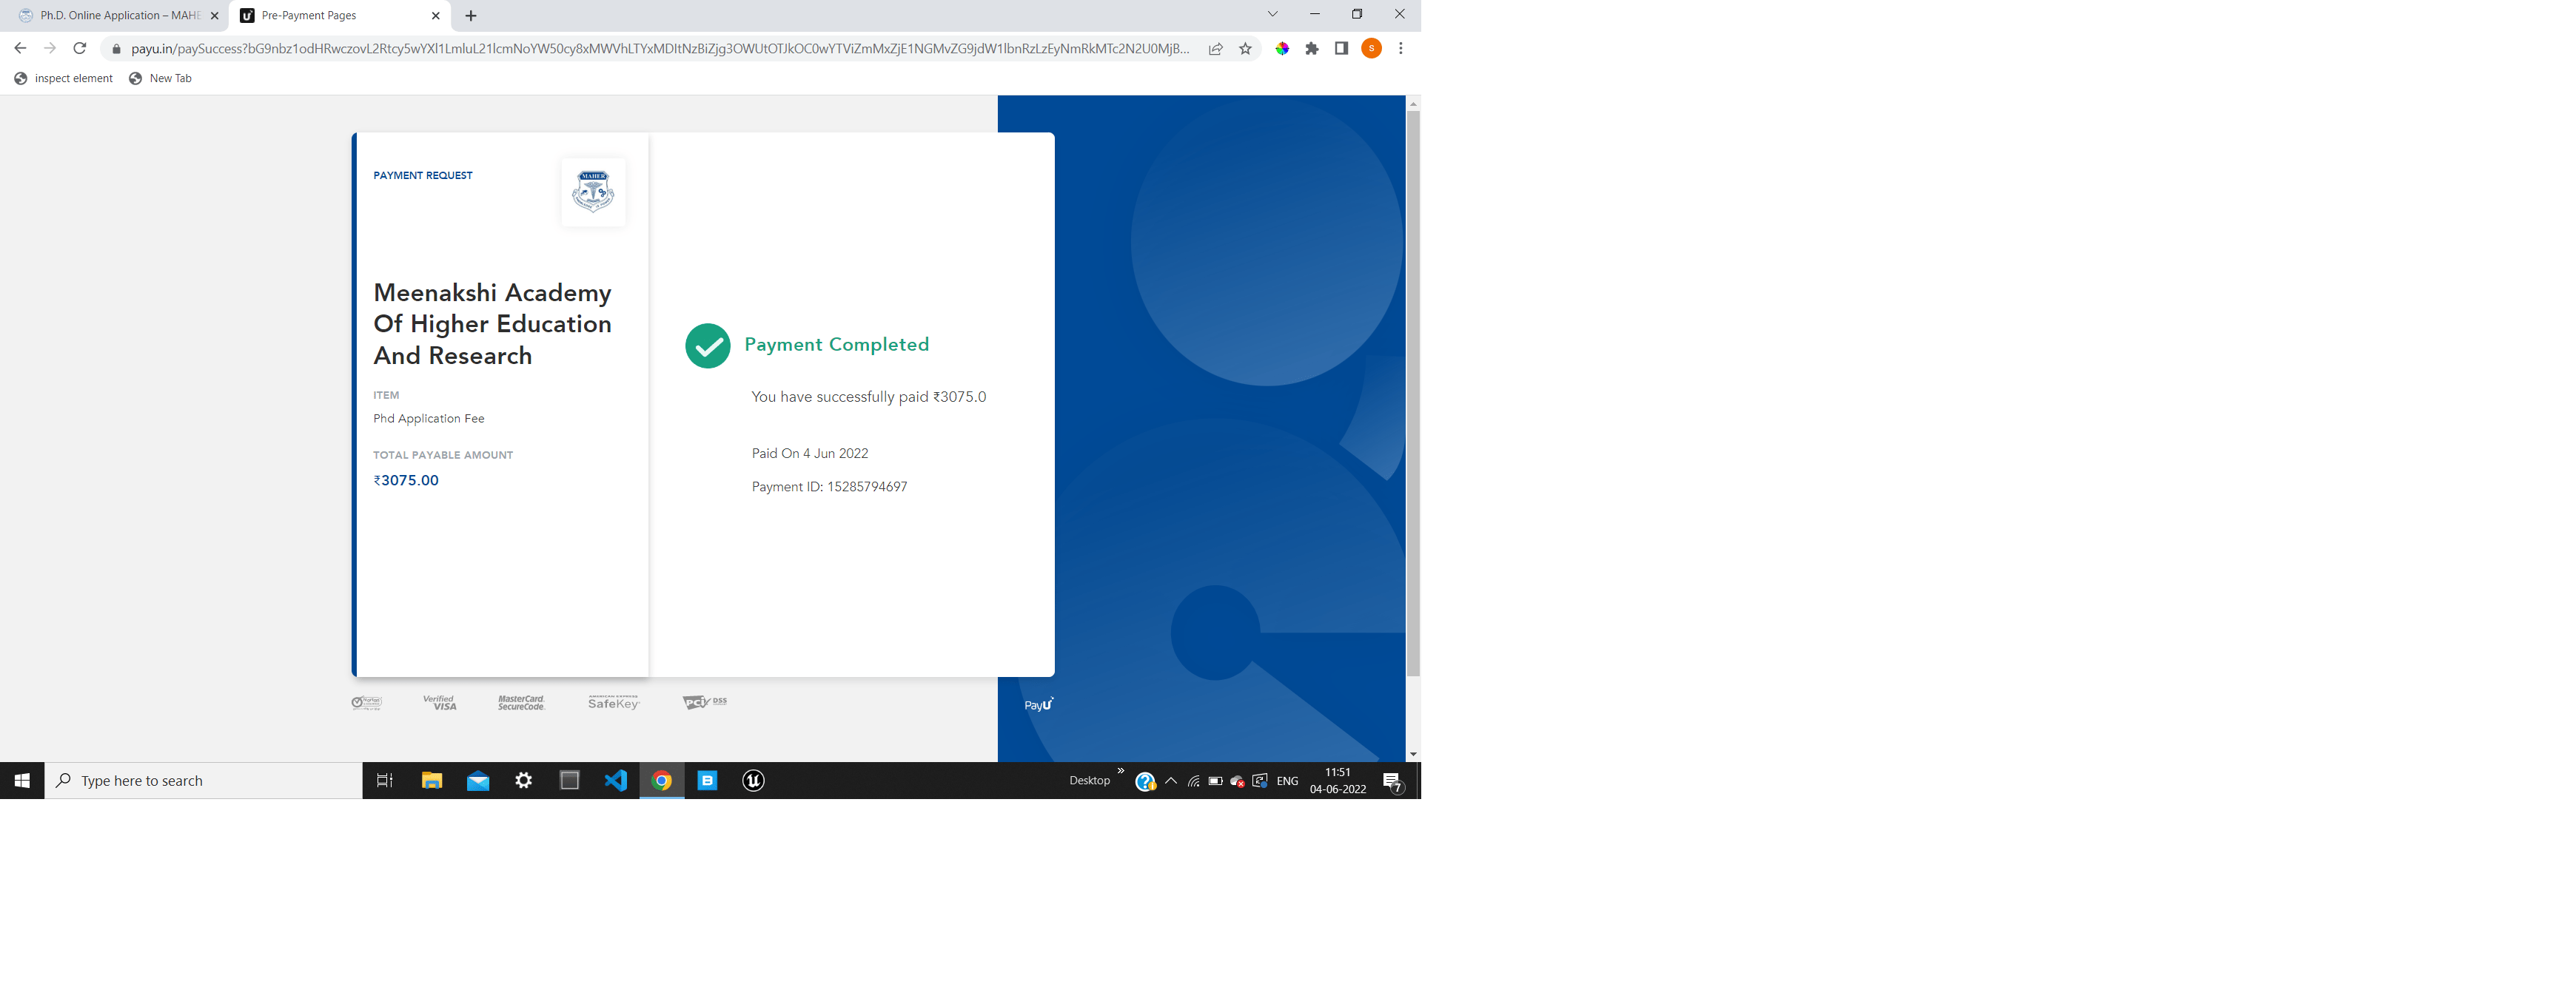
Task: Open the tab search dropdown
Action: 1272,15
